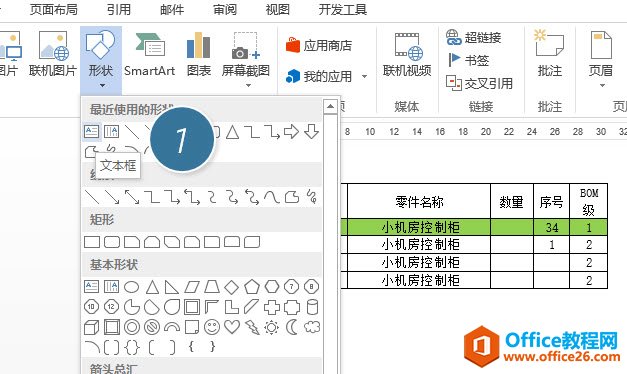Click the 18 mark on the ruler
The image size is (627, 374).
(463, 132)
